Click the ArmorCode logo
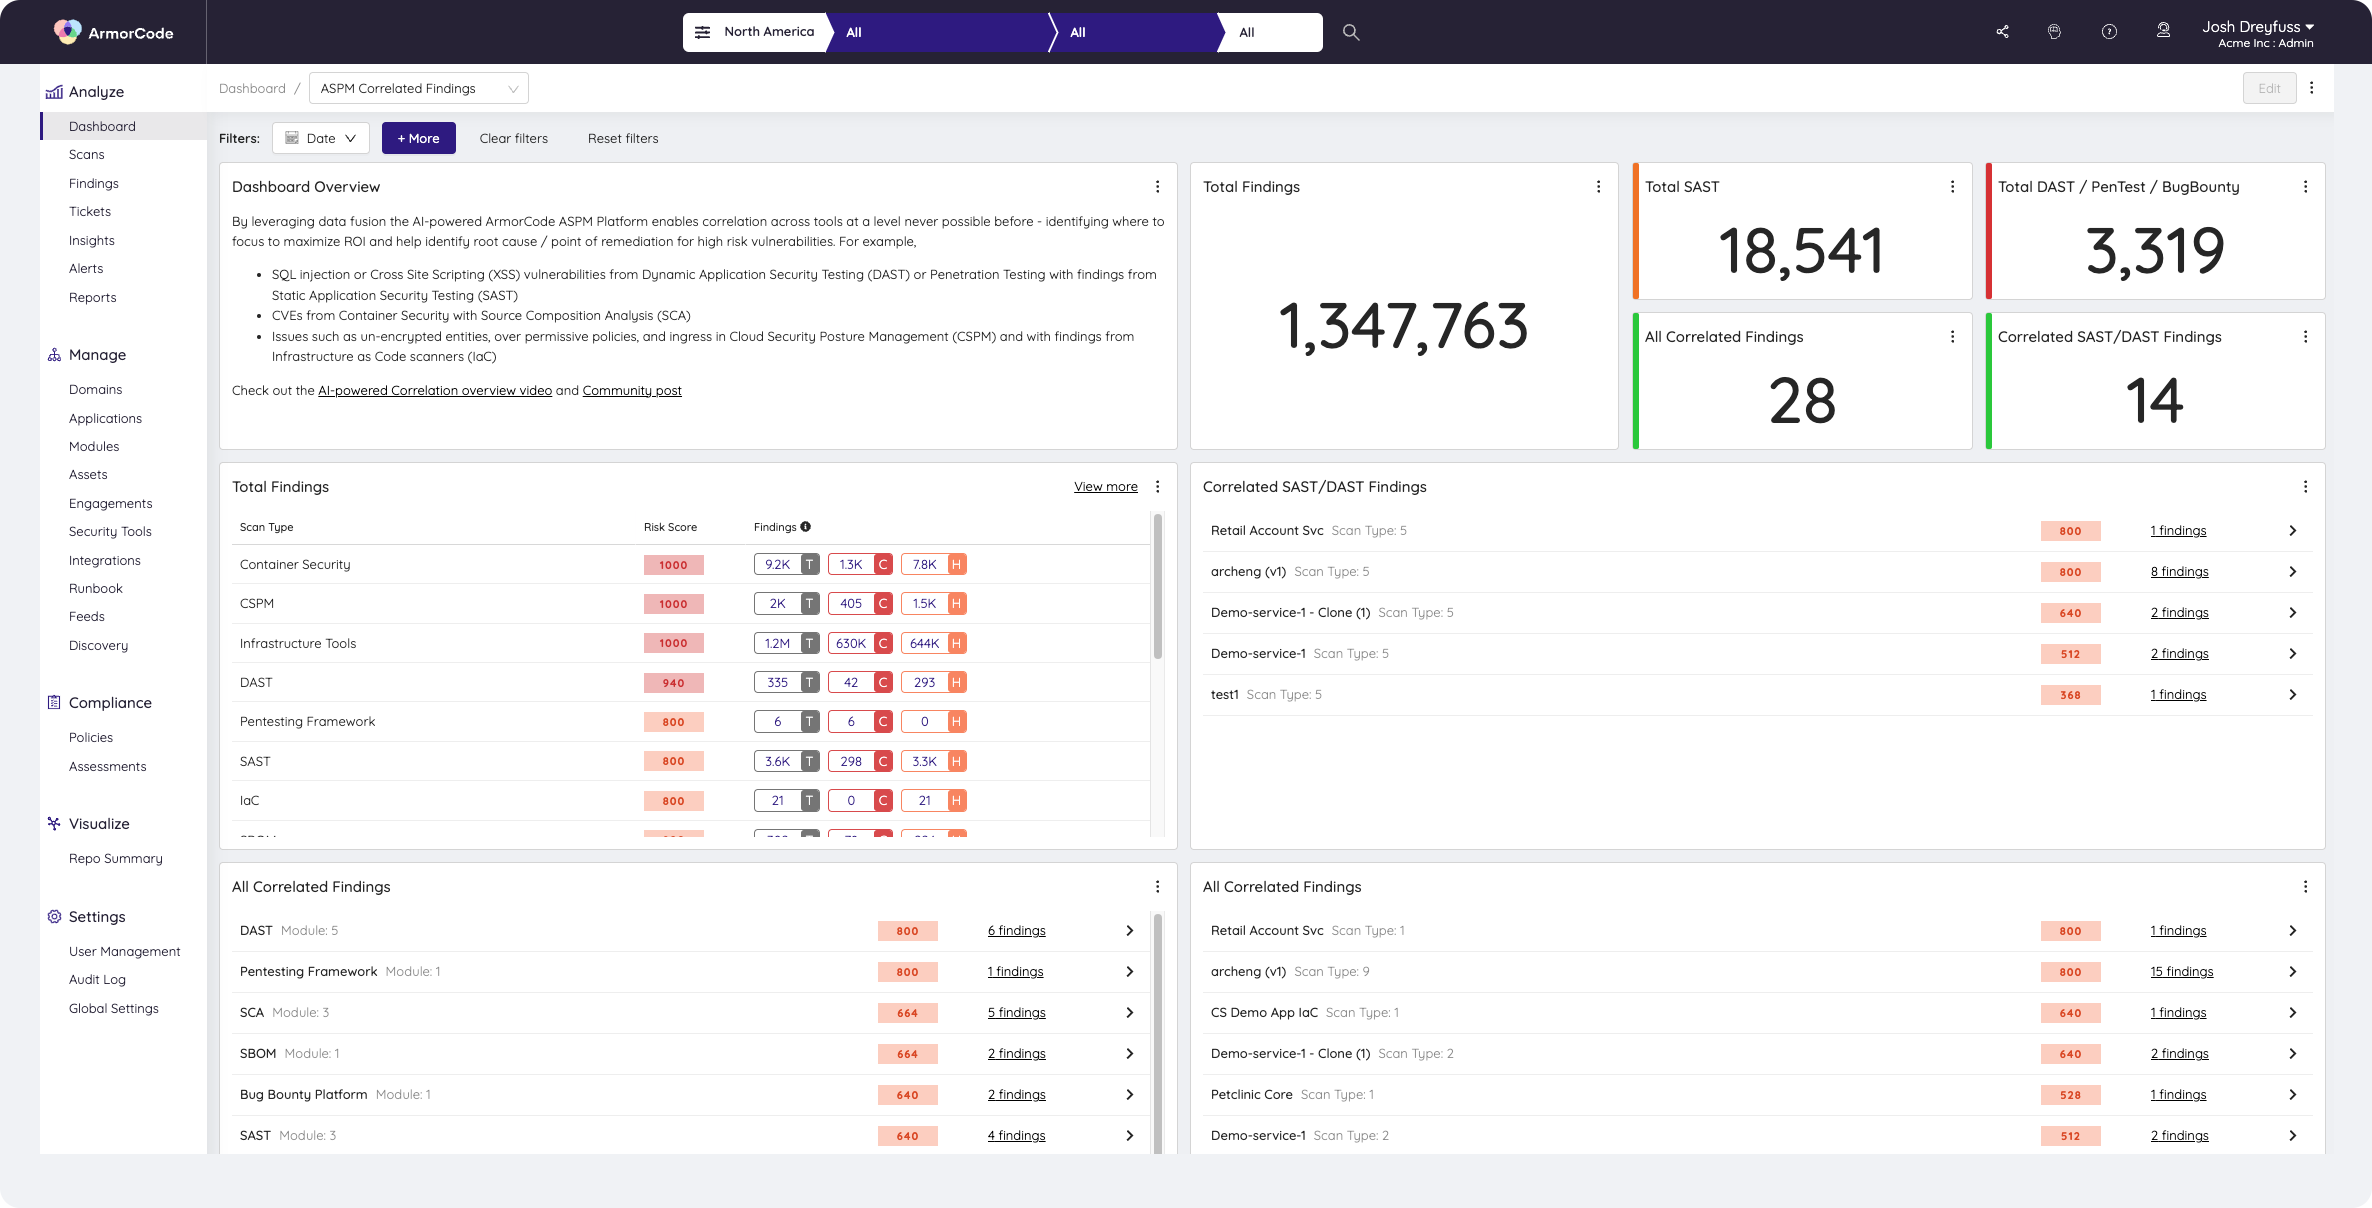Viewport: 2372px width, 1208px height. (113, 32)
